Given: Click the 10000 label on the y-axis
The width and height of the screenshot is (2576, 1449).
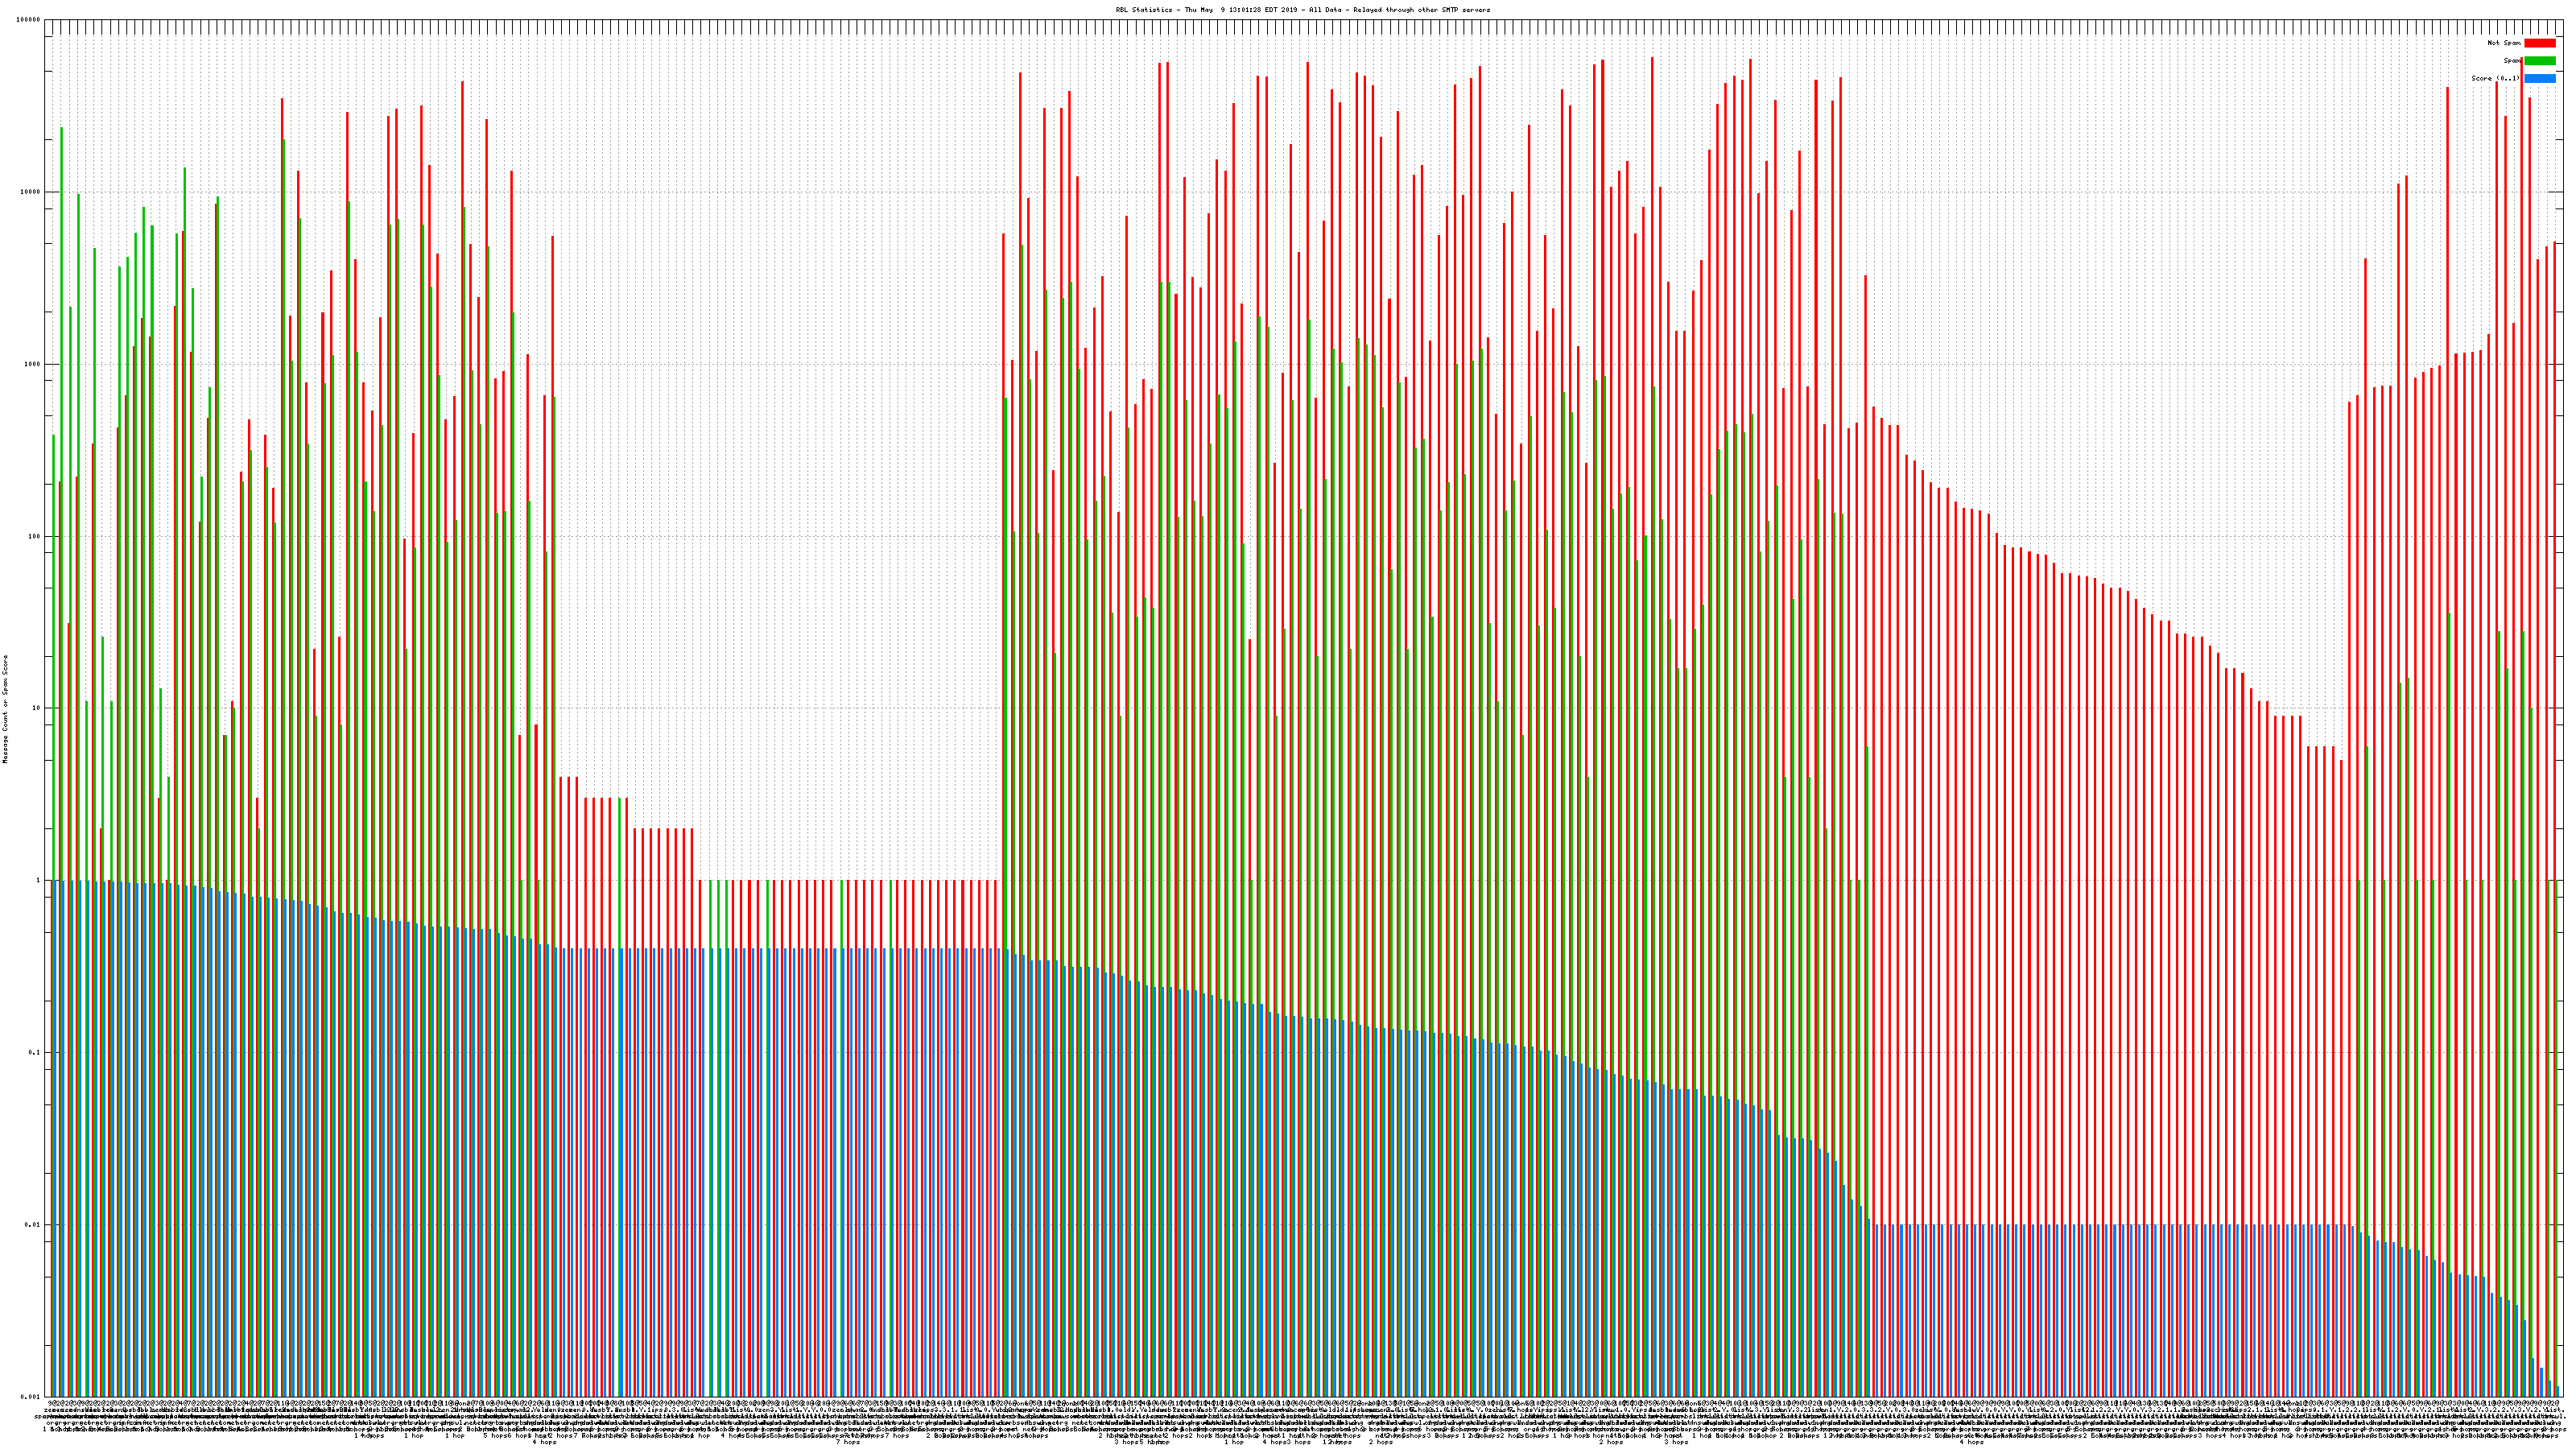Looking at the screenshot, I should pos(30,192).
